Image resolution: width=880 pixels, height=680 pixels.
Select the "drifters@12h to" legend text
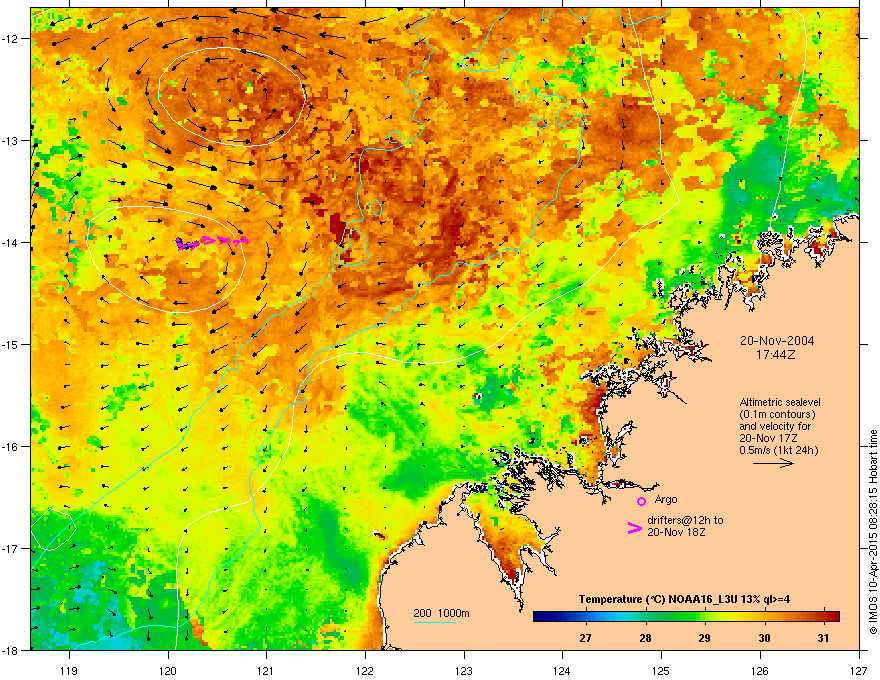pos(685,520)
